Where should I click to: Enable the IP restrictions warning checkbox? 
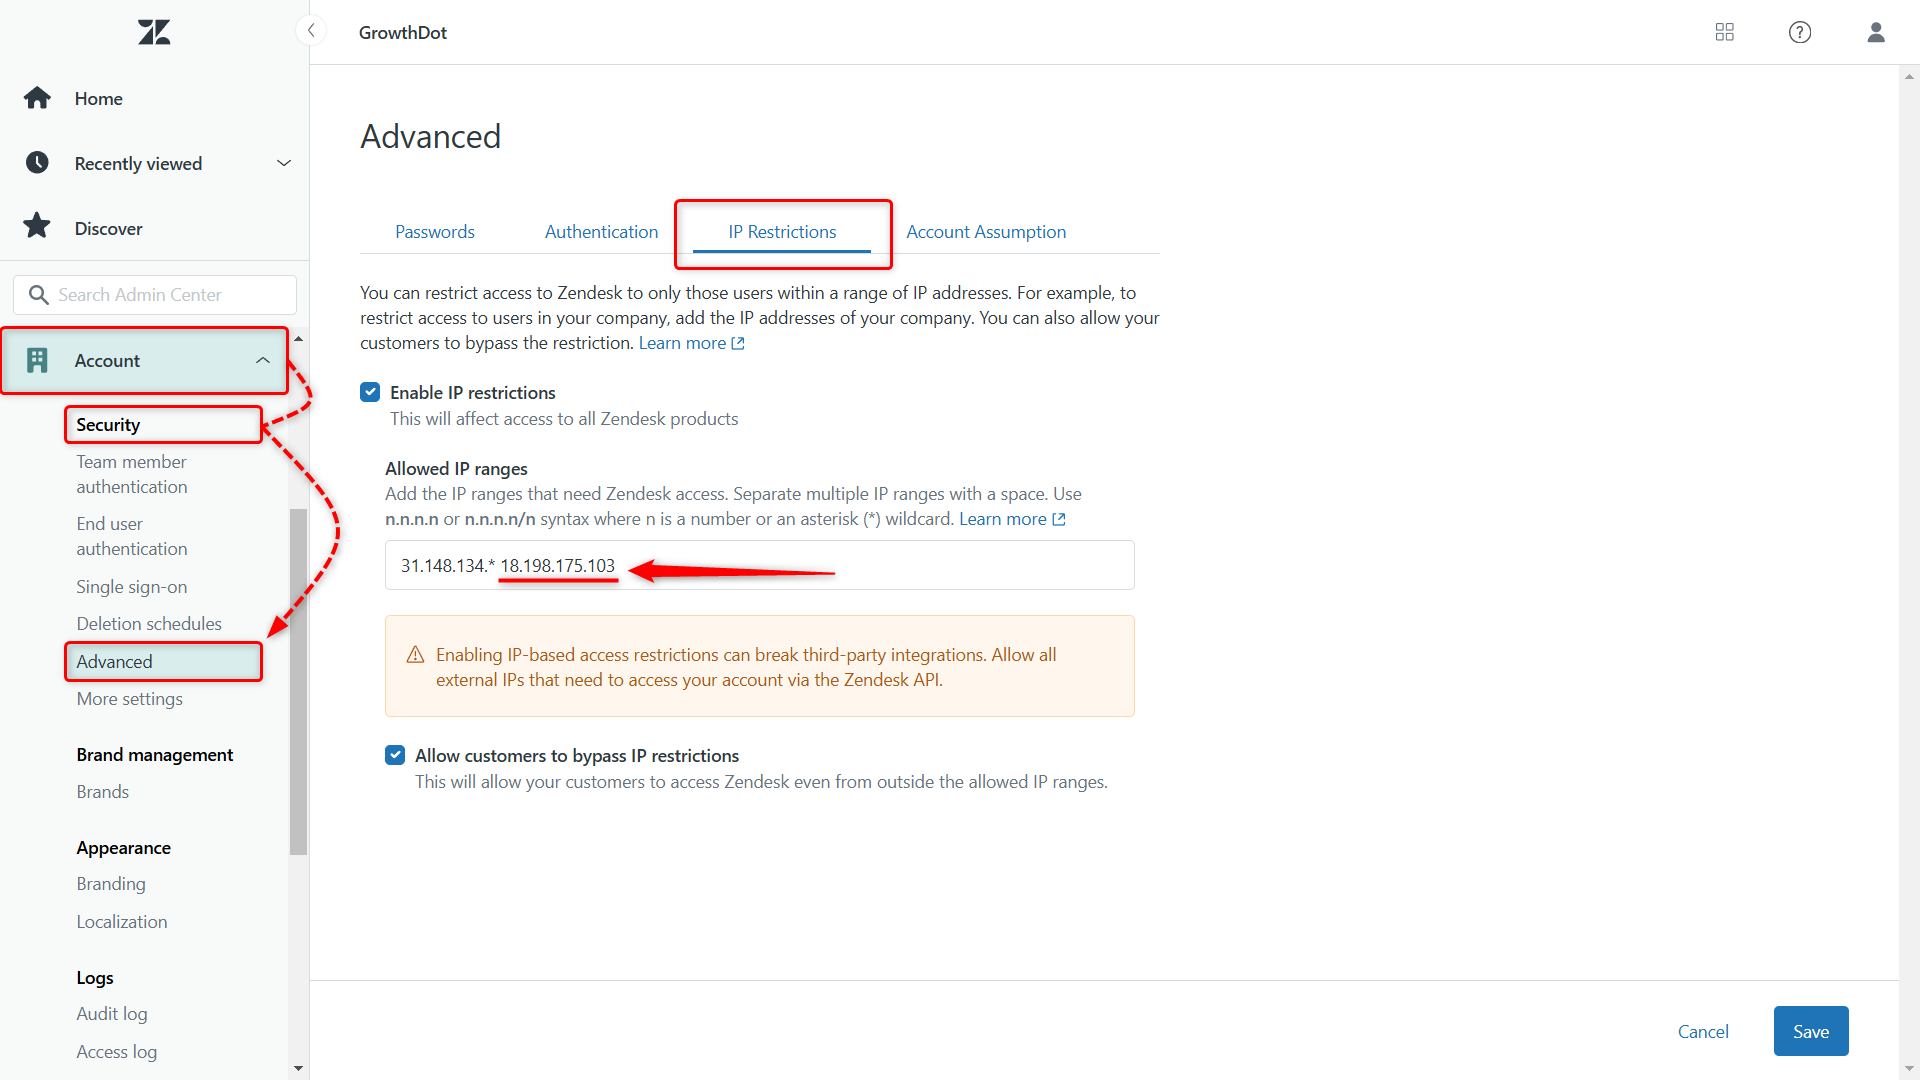(371, 392)
